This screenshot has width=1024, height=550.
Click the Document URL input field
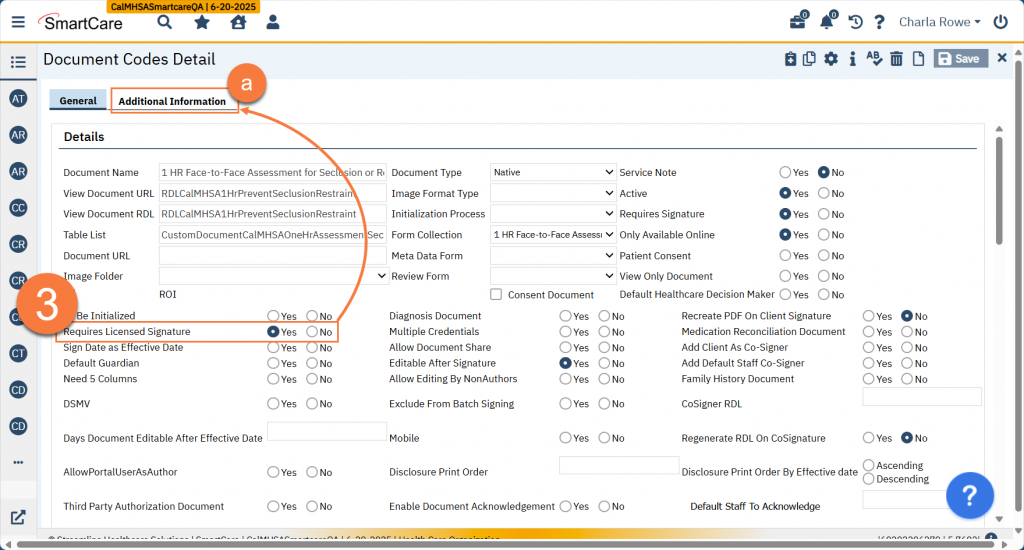point(272,256)
